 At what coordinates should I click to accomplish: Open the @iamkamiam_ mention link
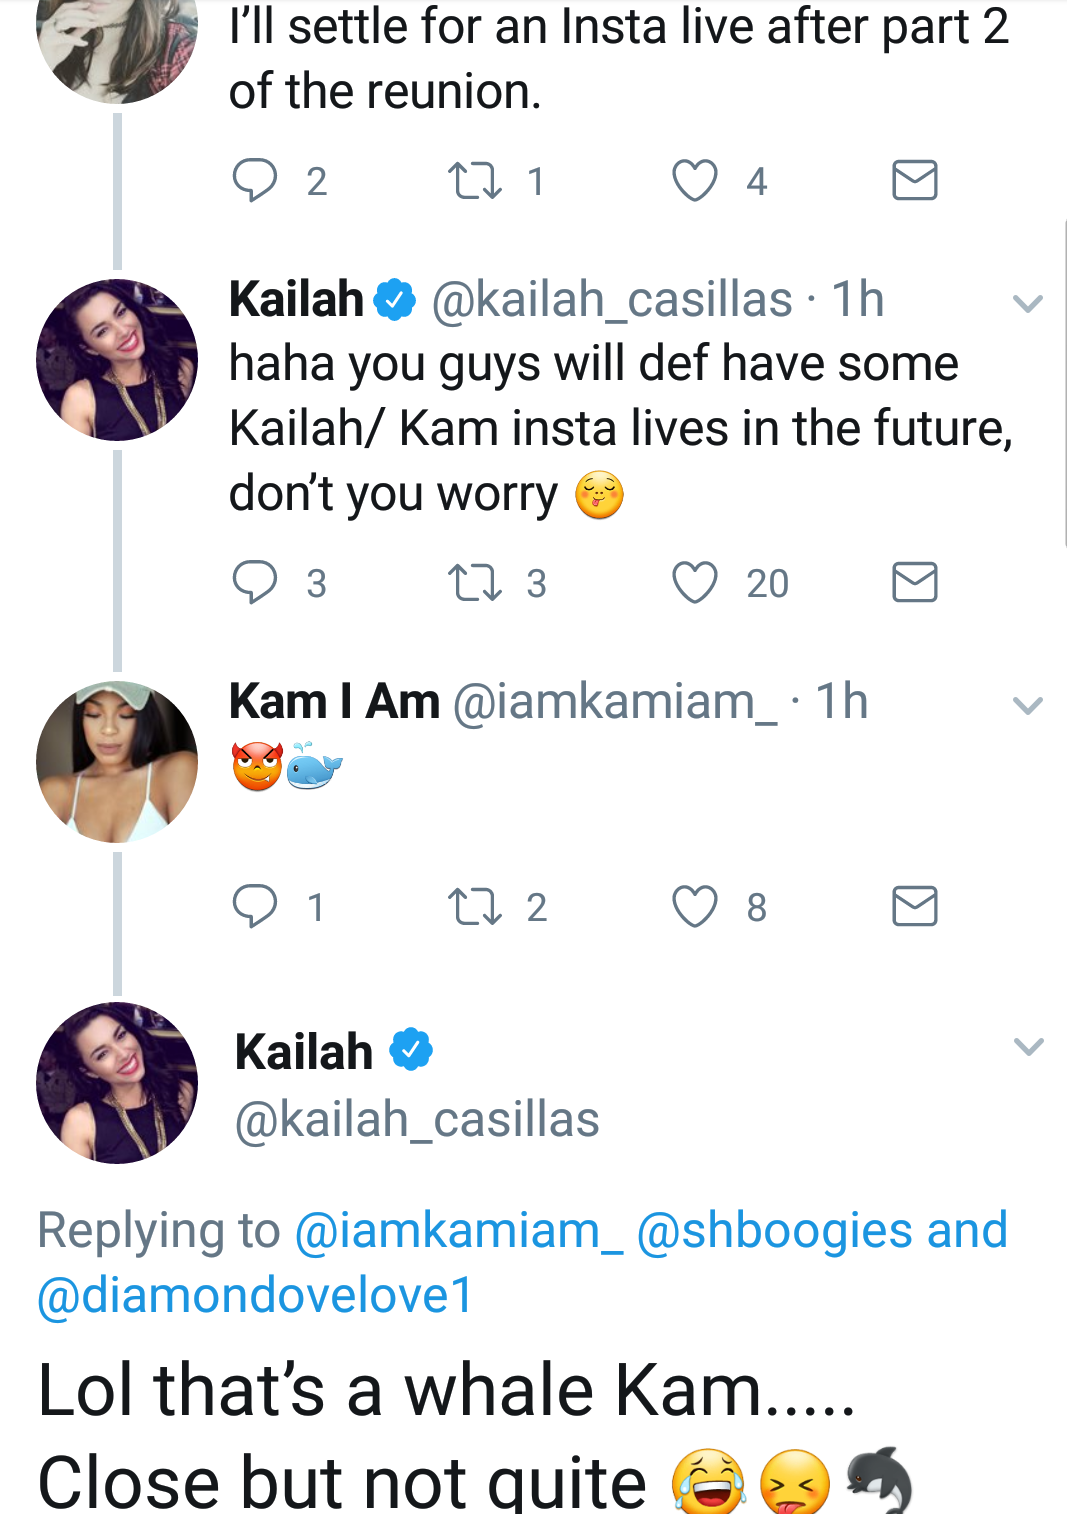coord(459,1230)
